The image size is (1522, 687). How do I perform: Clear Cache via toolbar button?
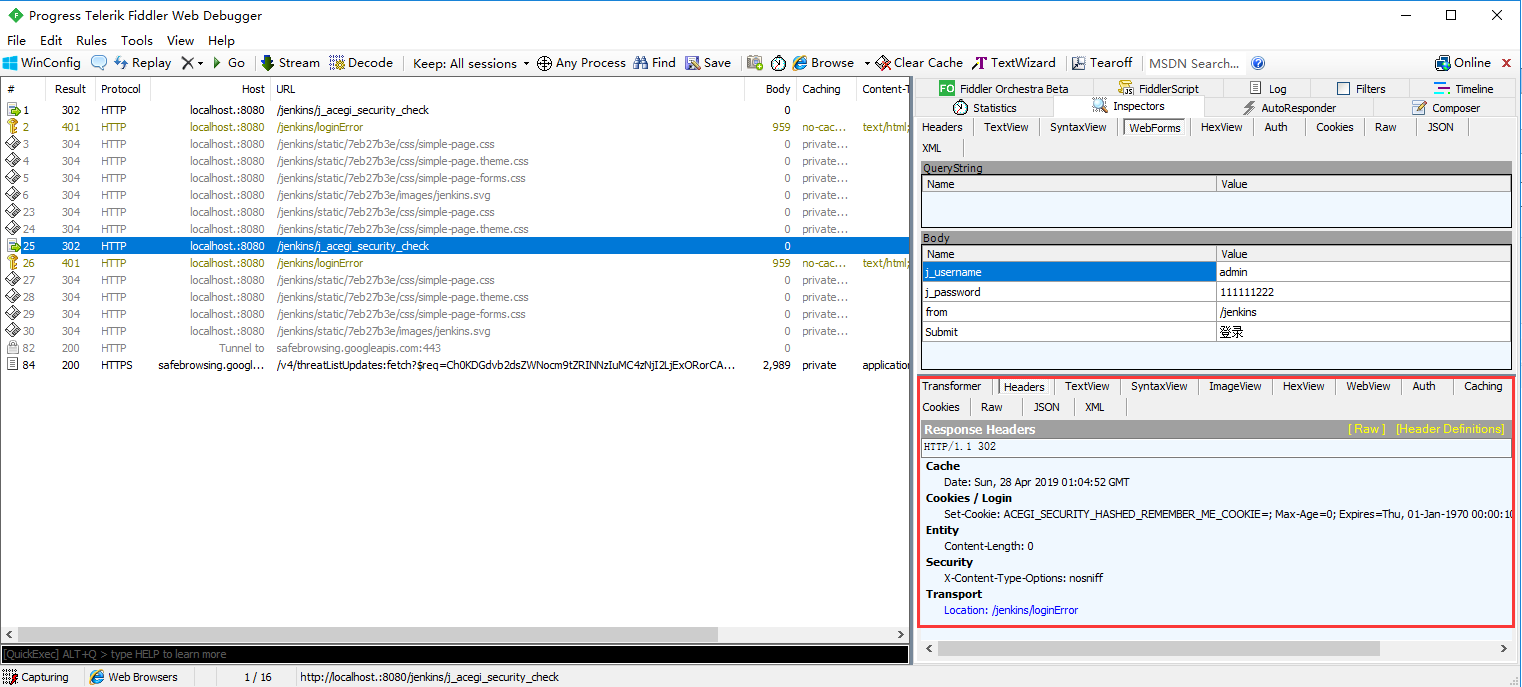(919, 63)
